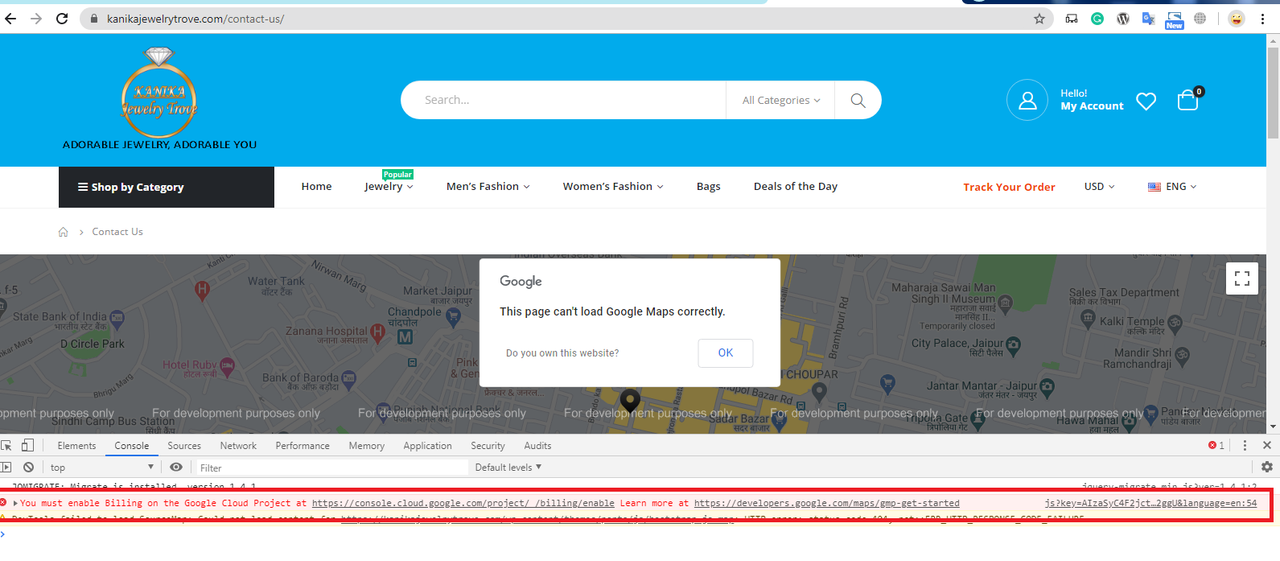
Task: Click Track Your Order link
Action: click(x=1009, y=187)
